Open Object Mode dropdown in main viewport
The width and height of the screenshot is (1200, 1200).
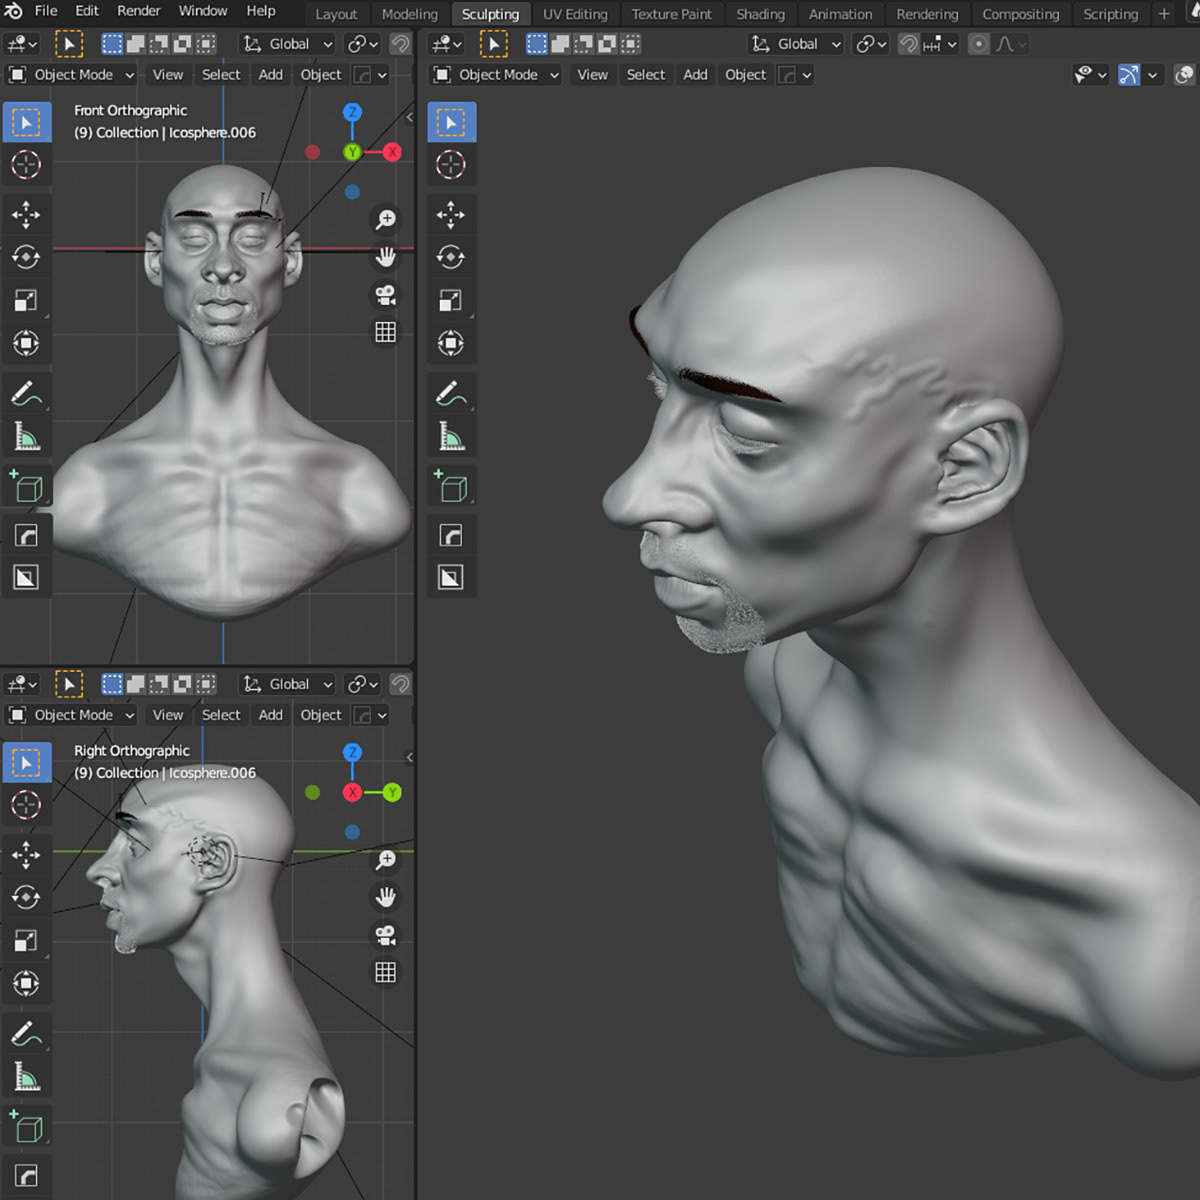click(x=495, y=75)
